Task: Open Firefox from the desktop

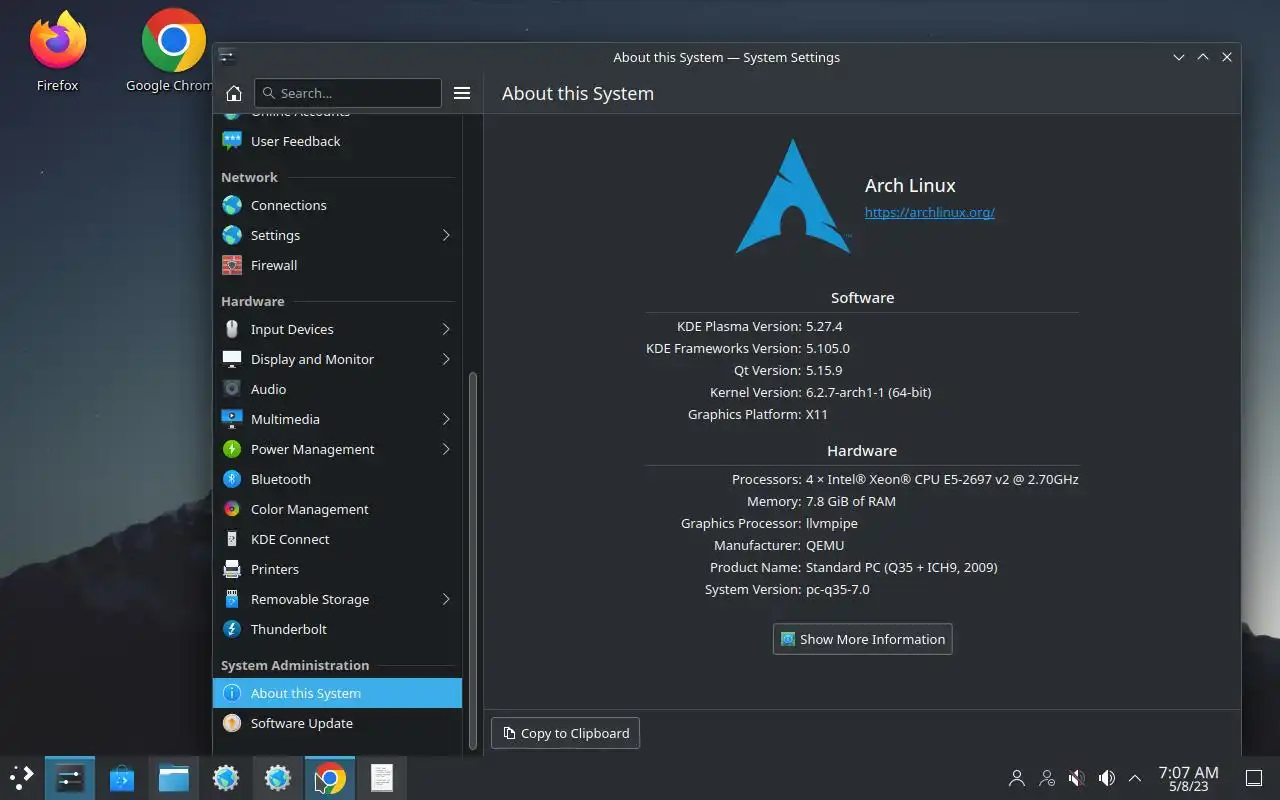Action: click(57, 52)
